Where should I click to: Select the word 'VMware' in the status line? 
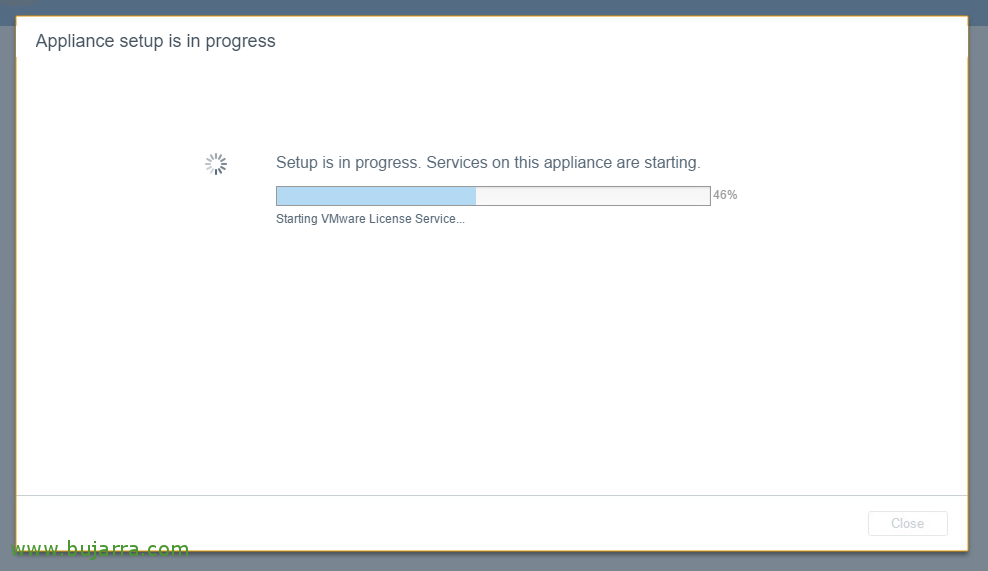[343, 219]
